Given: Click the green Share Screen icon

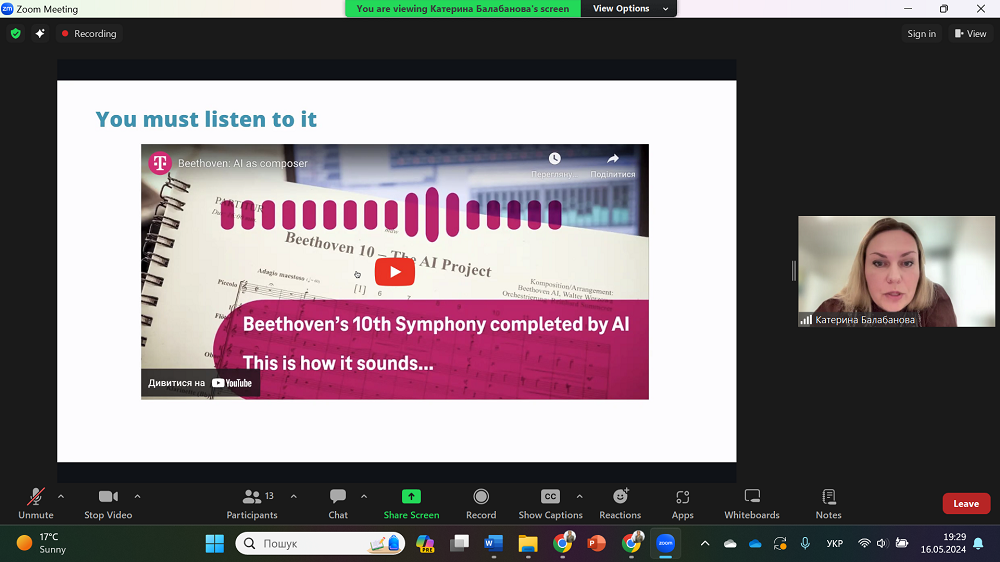Looking at the screenshot, I should (411, 497).
